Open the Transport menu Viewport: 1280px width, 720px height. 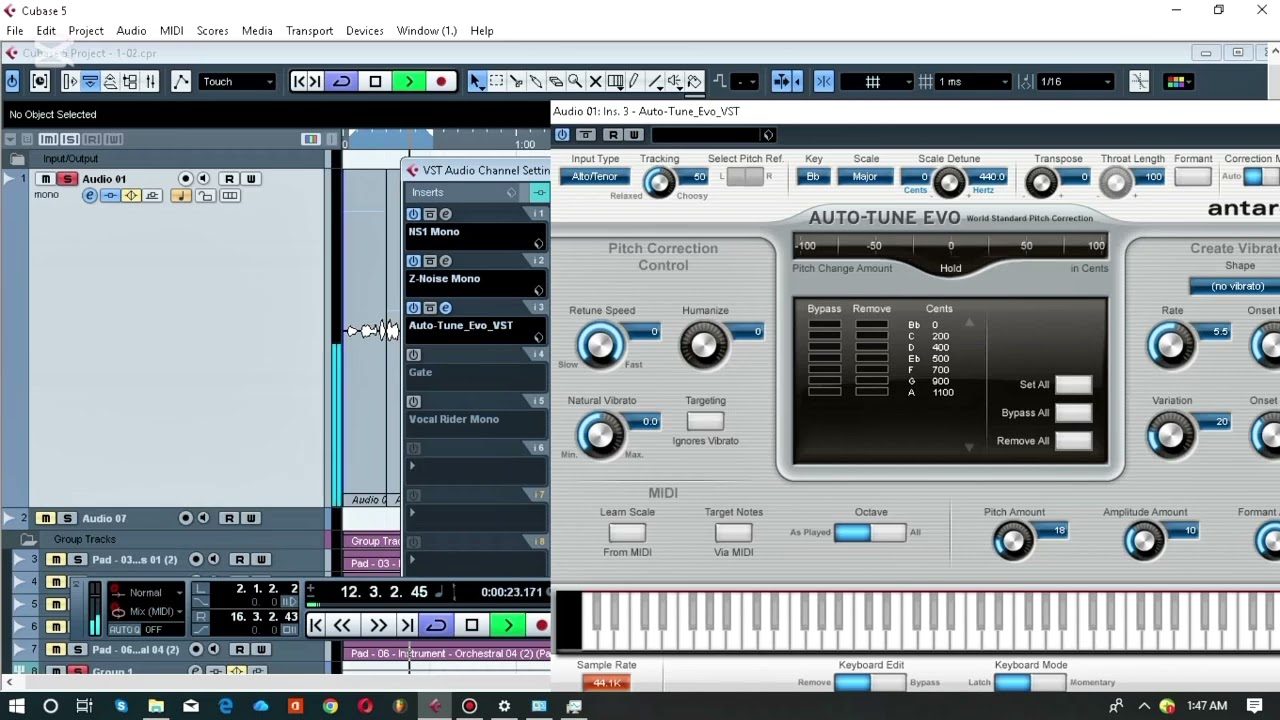[x=310, y=31]
